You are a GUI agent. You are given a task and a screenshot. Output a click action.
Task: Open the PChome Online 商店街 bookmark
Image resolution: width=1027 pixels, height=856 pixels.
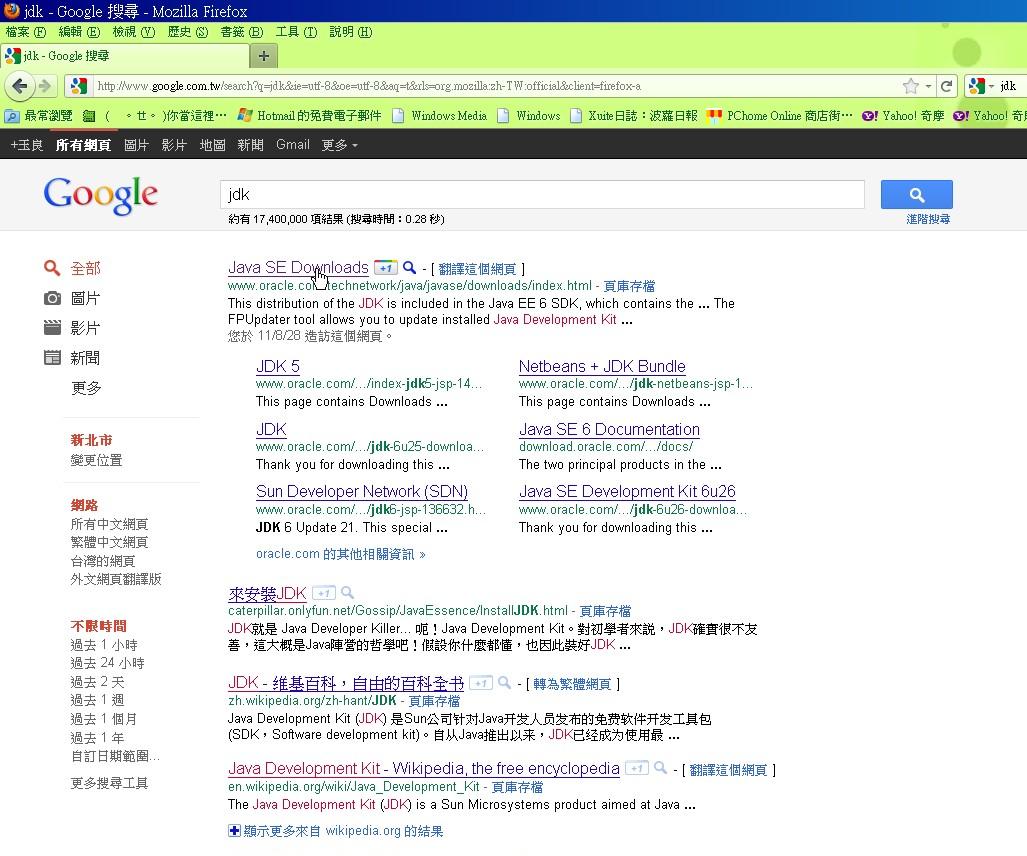tap(780, 116)
